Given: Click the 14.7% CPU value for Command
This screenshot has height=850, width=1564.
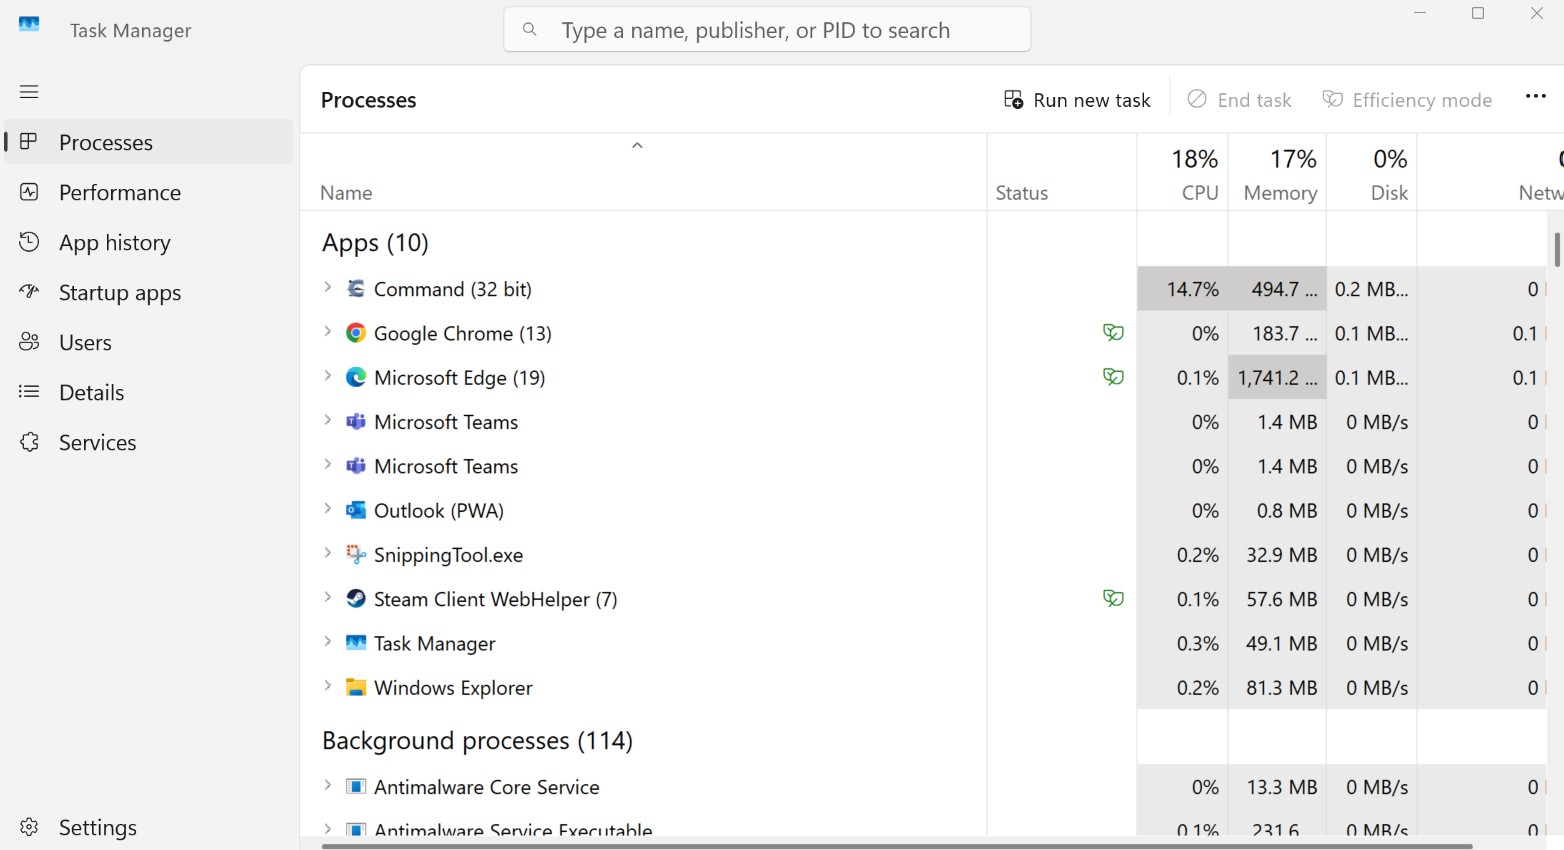Looking at the screenshot, I should pos(1183,289).
